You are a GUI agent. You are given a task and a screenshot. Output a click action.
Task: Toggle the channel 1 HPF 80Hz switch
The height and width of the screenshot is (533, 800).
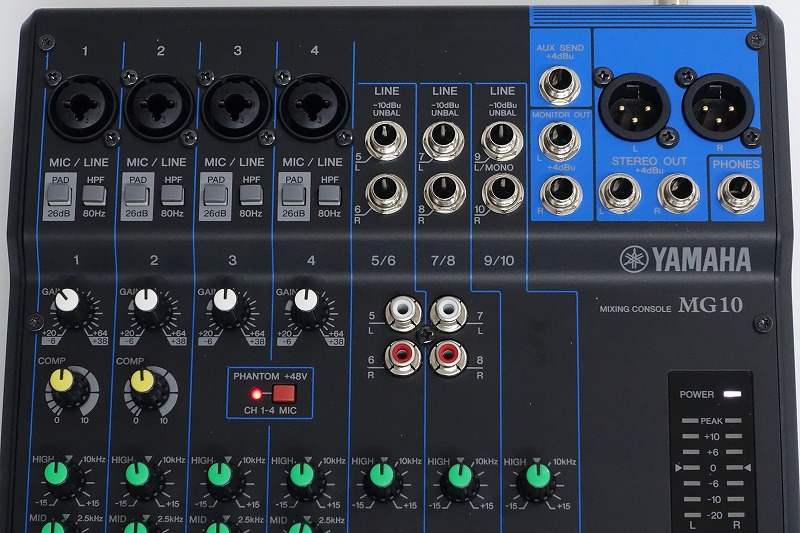coord(95,195)
